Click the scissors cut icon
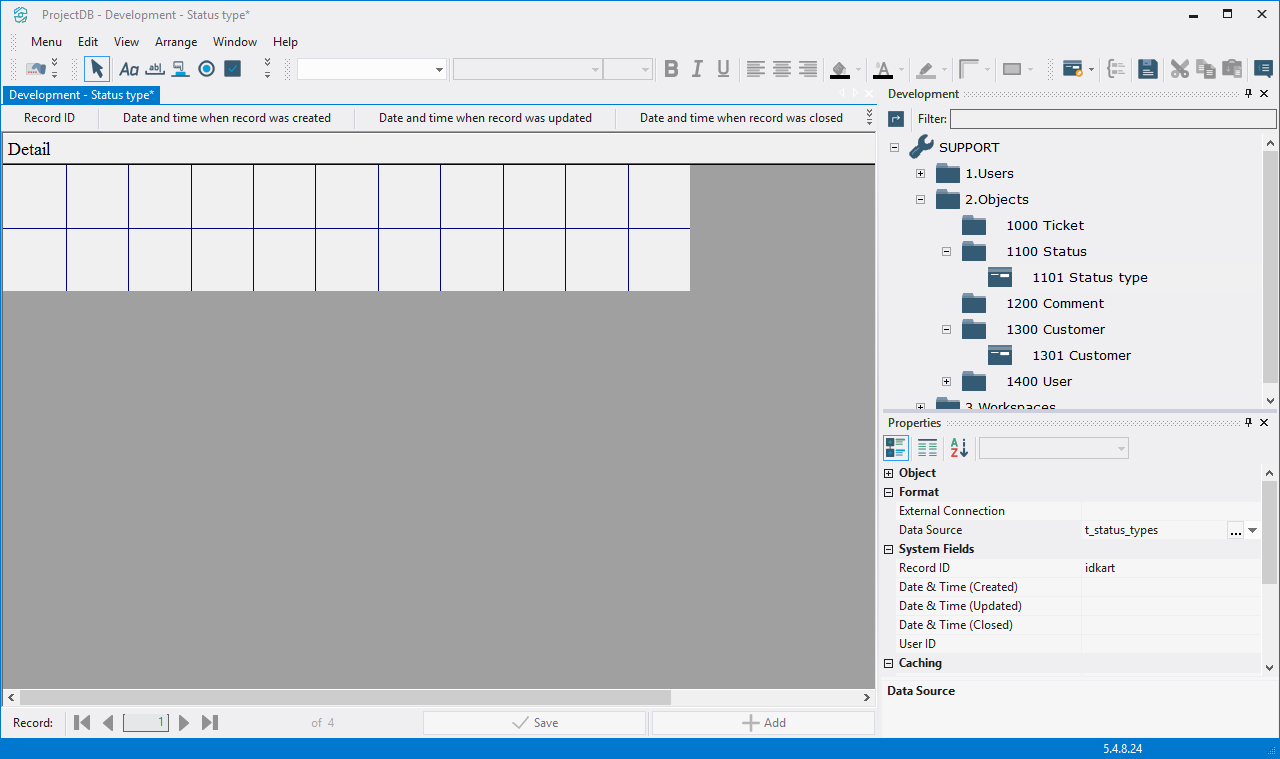1280x759 pixels. [x=1180, y=69]
